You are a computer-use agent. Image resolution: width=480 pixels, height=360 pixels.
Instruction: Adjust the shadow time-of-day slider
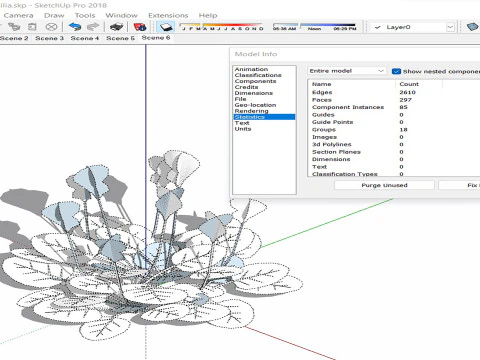[314, 27]
